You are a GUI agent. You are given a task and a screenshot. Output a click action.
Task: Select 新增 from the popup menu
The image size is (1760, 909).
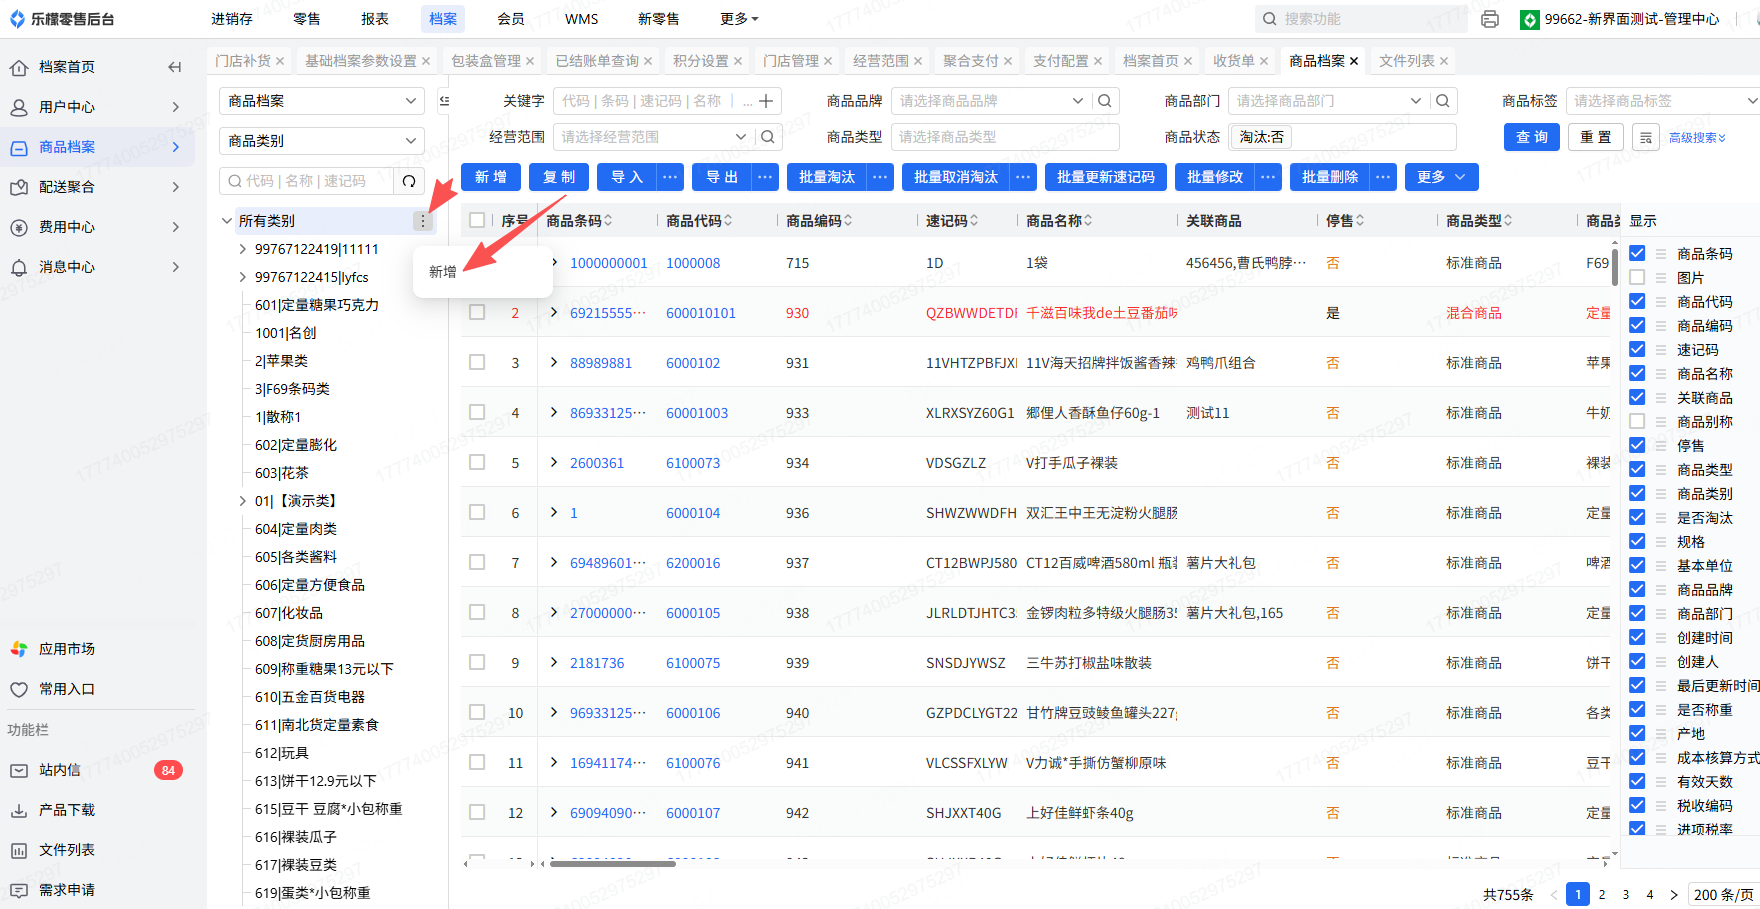[x=443, y=272]
